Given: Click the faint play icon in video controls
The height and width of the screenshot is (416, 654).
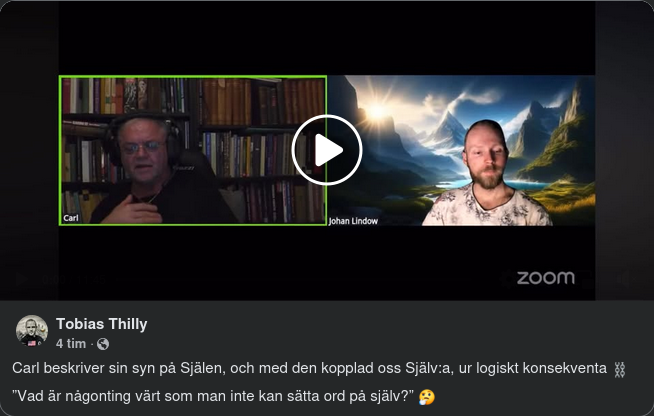Looking at the screenshot, I should [x=21, y=280].
